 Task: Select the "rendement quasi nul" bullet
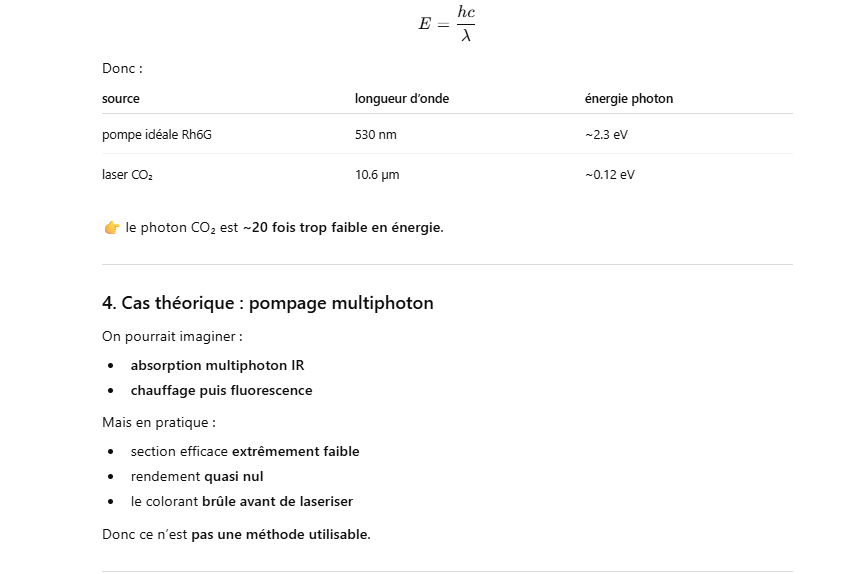(x=197, y=476)
